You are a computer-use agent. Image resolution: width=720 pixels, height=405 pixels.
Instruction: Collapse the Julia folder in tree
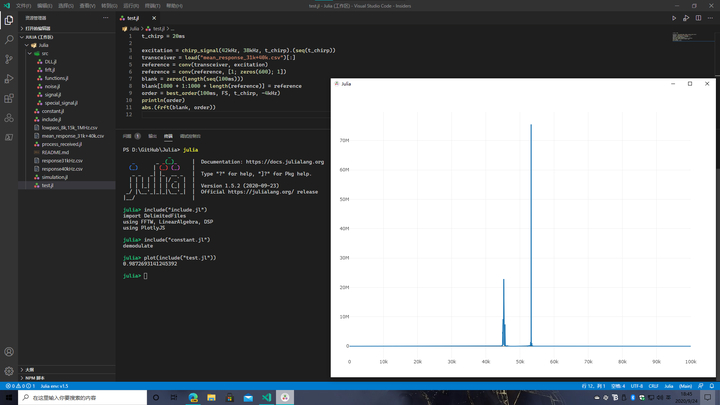click(x=43, y=45)
